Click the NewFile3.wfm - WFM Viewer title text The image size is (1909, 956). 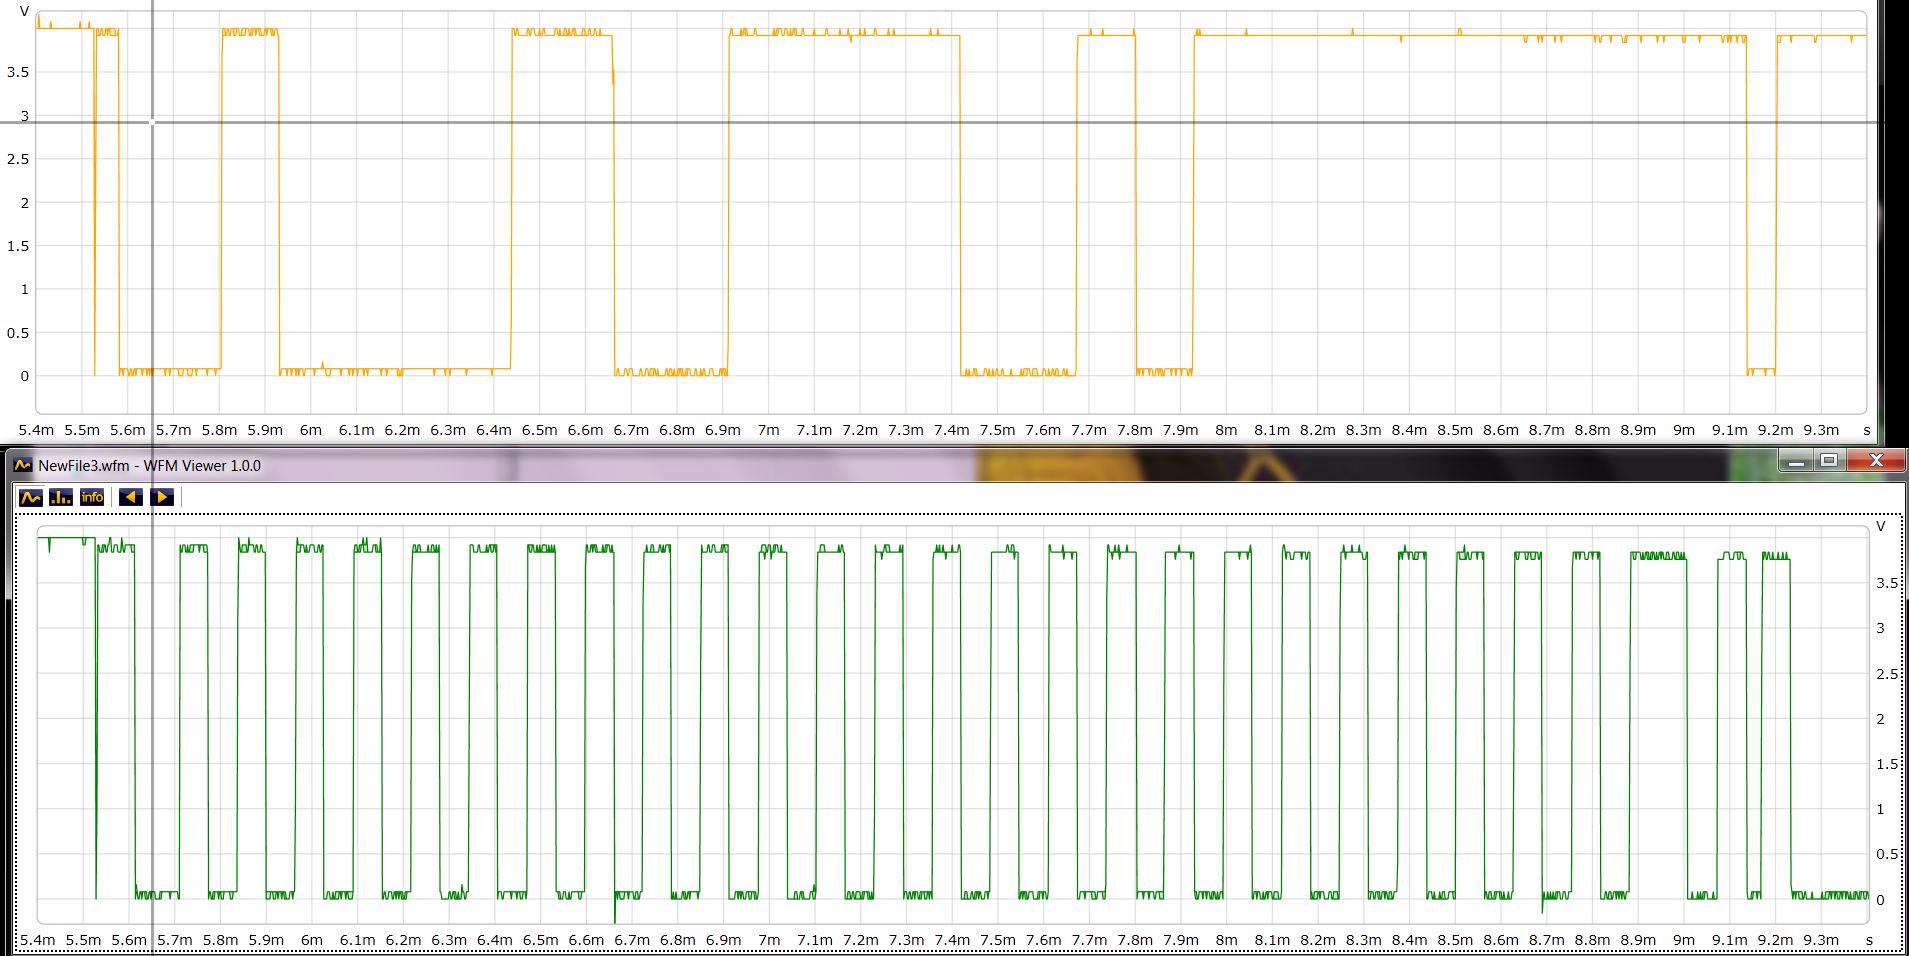pos(149,465)
